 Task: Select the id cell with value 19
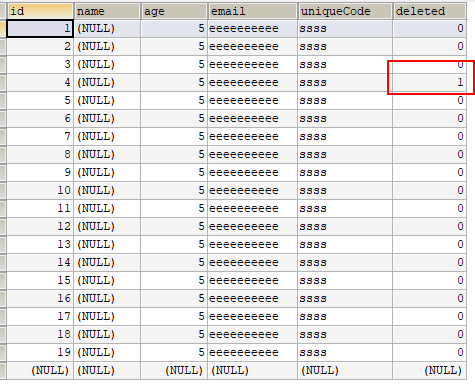point(40,352)
